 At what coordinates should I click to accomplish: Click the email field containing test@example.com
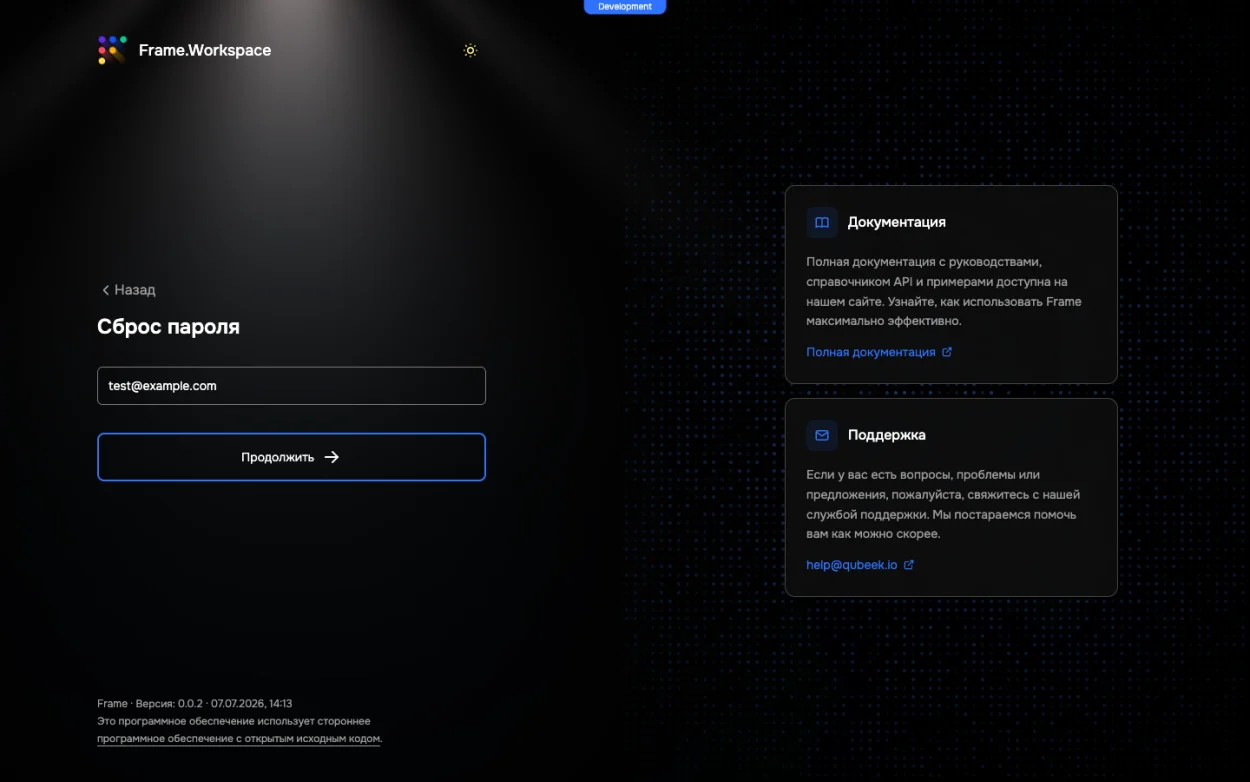291,386
